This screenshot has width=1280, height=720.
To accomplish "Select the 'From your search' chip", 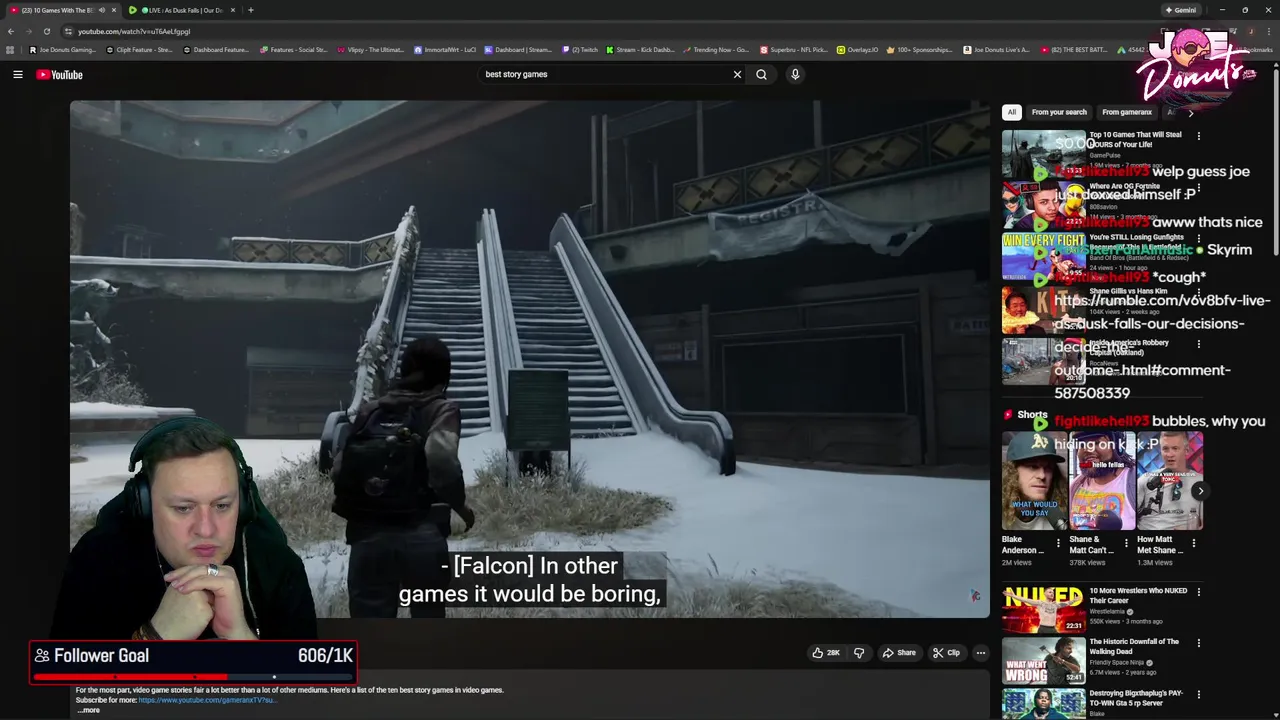I will (1059, 112).
